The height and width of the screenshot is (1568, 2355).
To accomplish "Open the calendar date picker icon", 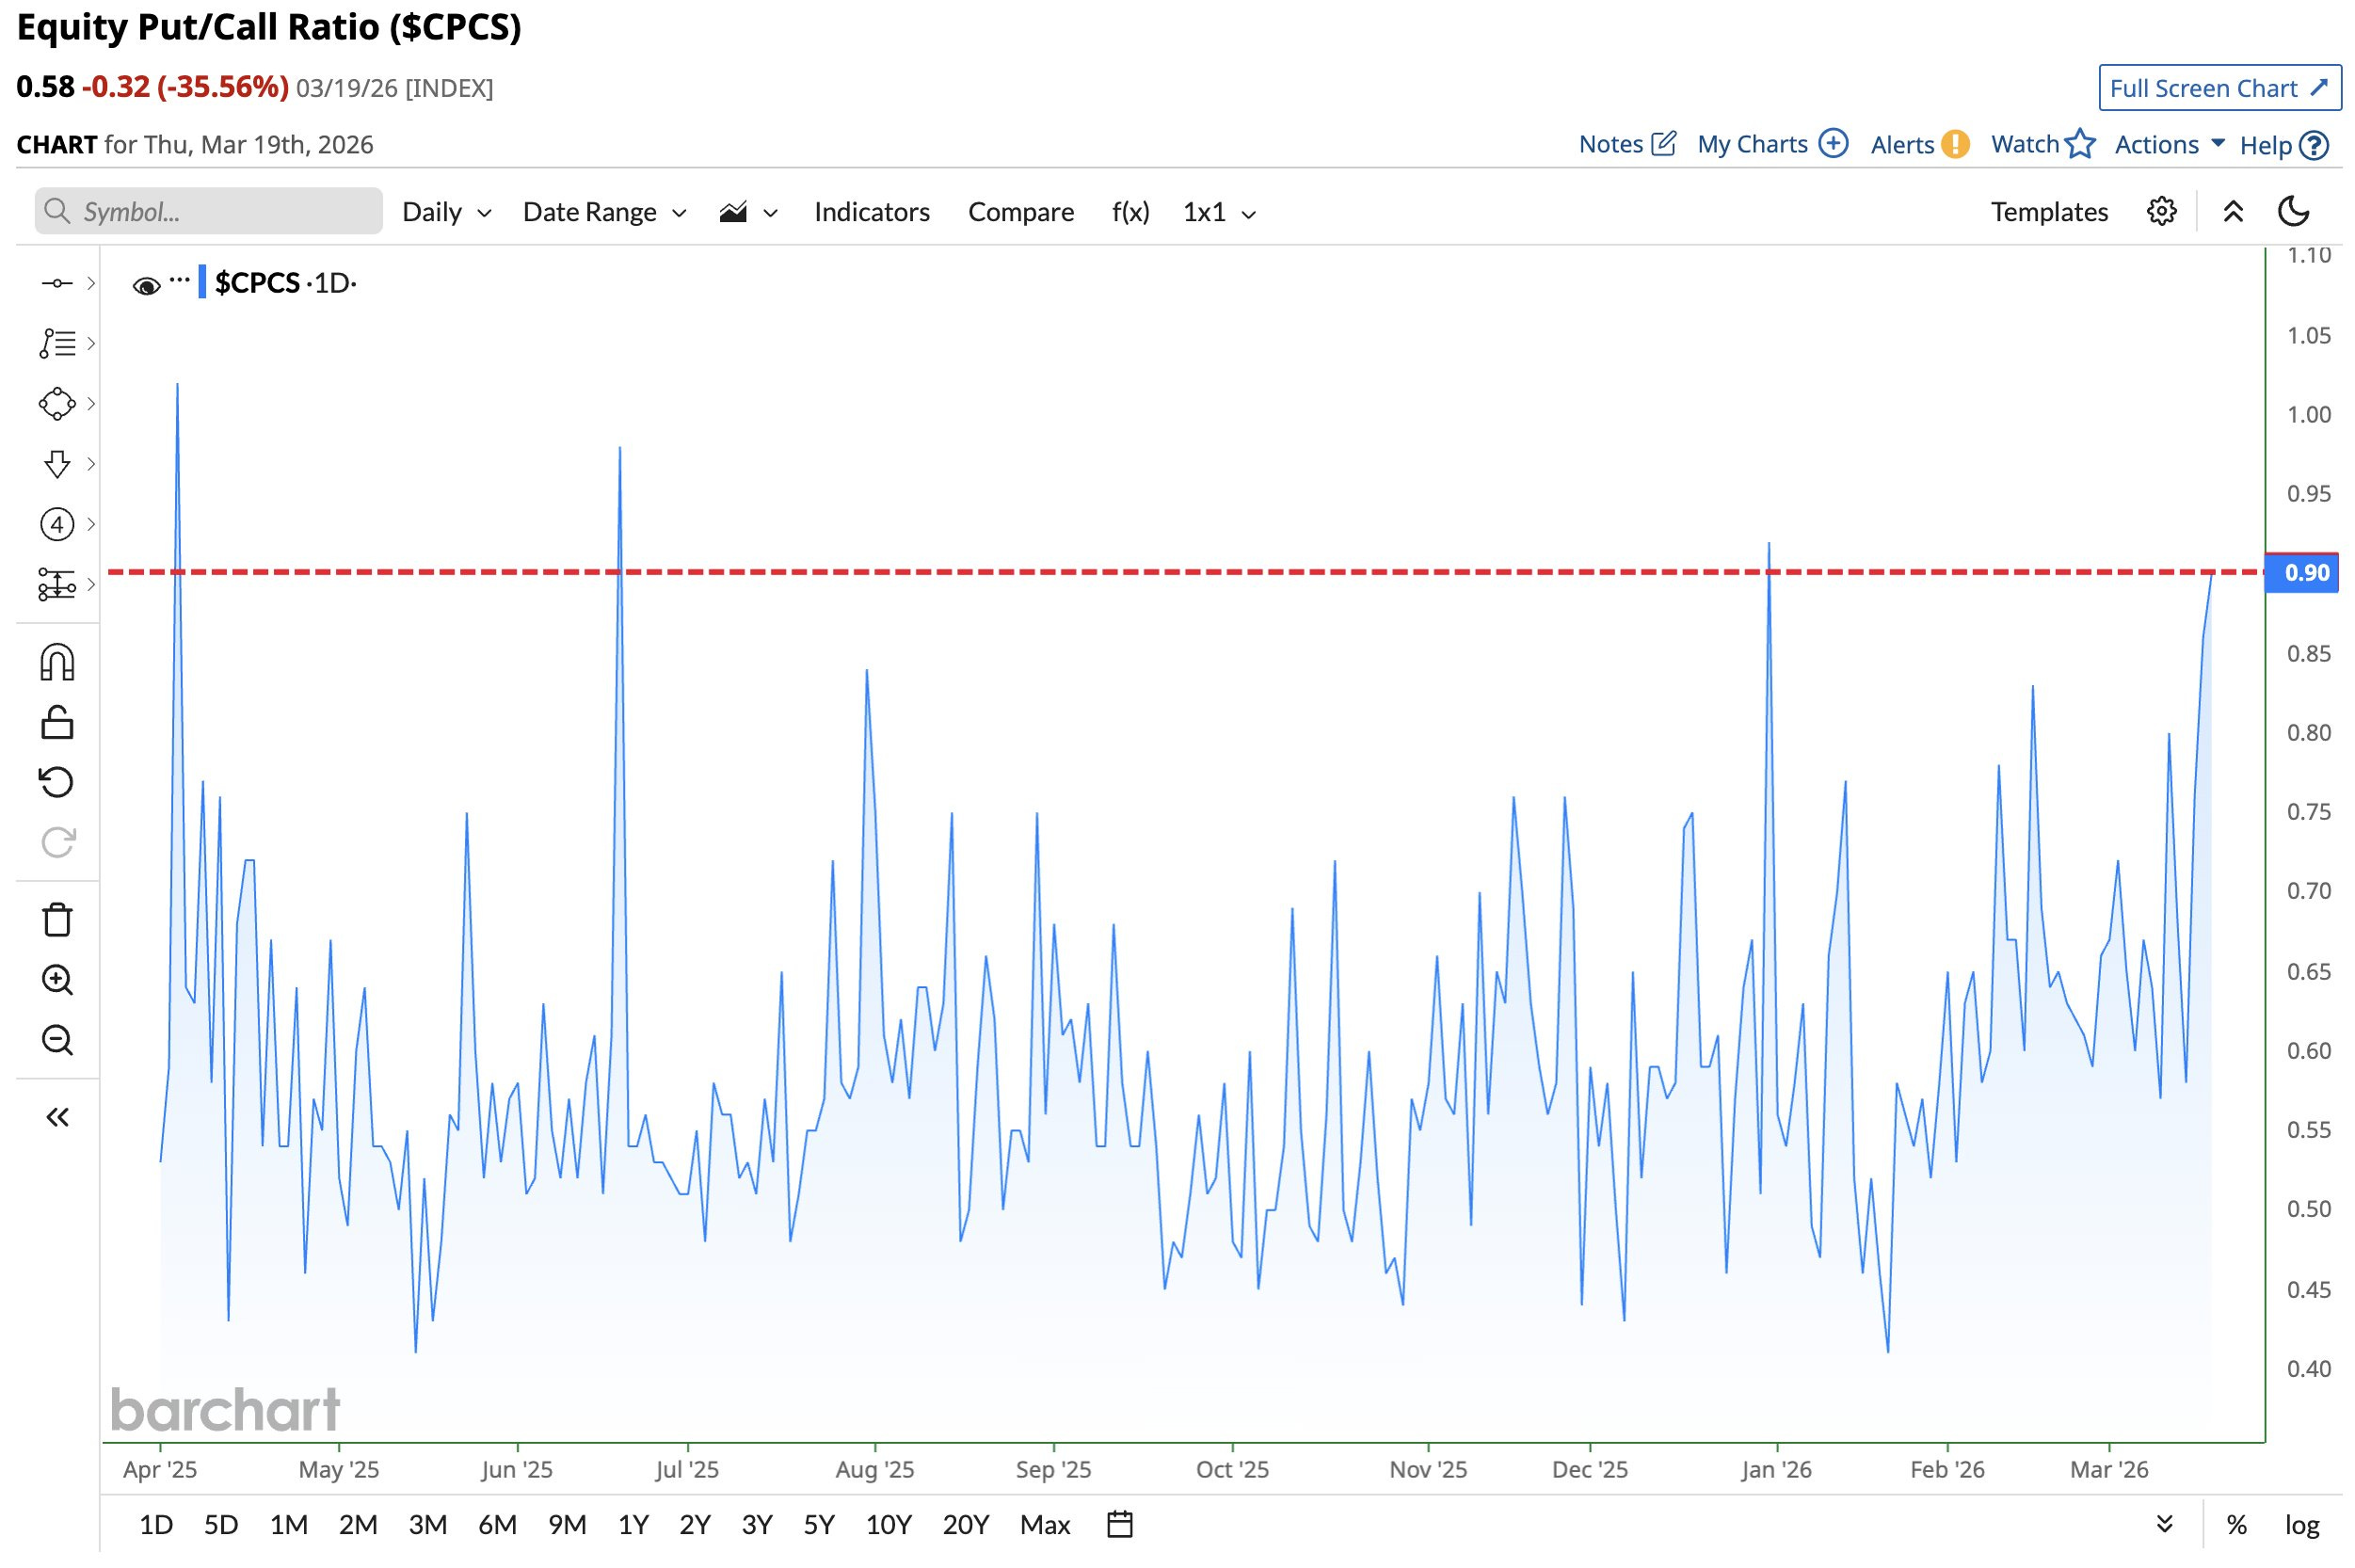I will [1120, 1525].
